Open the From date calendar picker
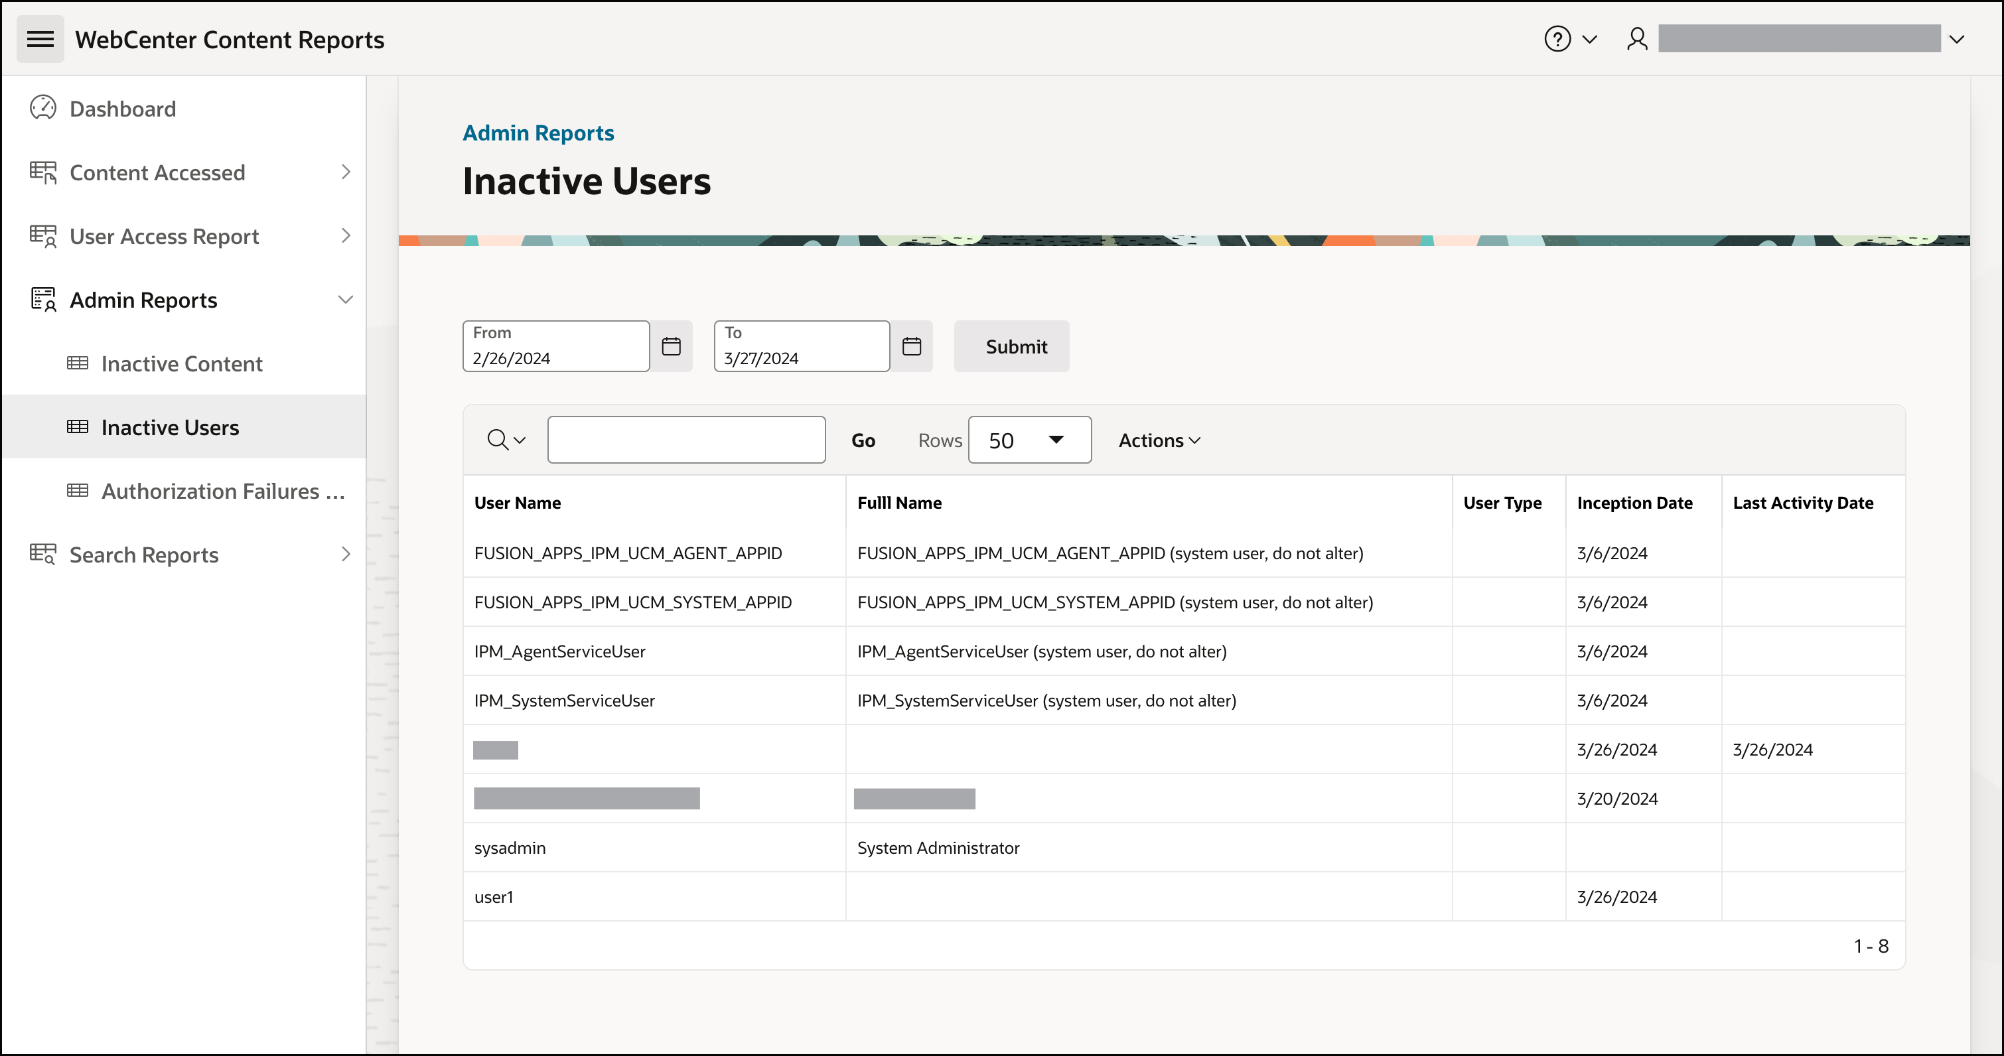2004x1056 pixels. 672,346
